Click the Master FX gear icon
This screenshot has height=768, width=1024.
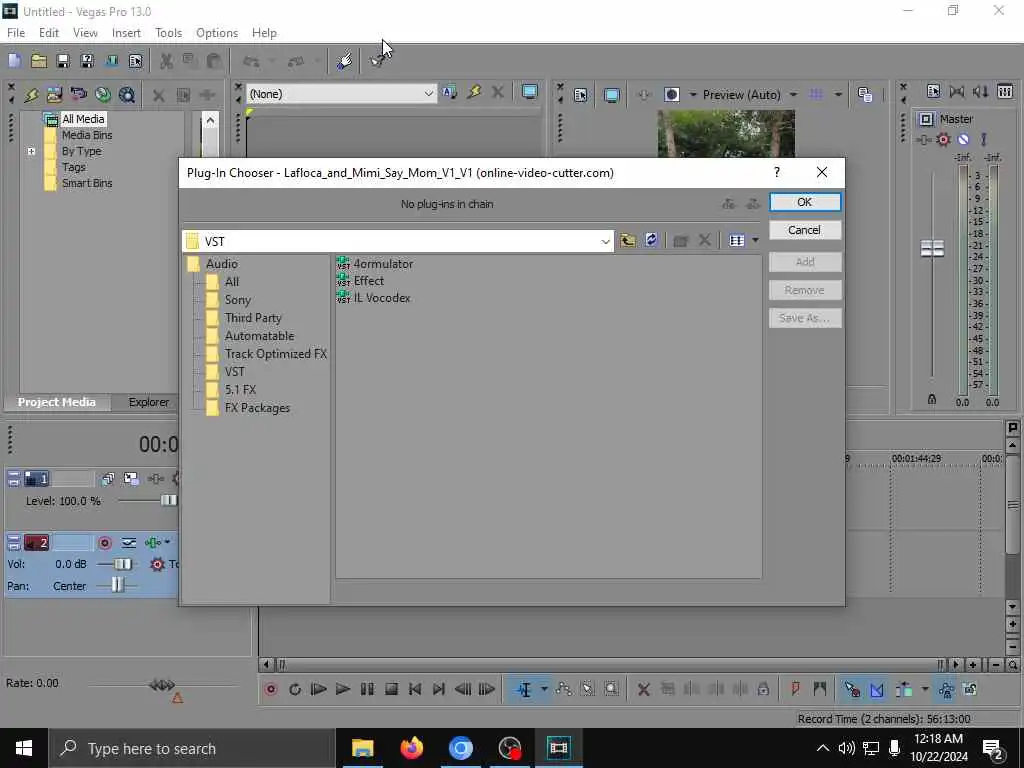(943, 139)
